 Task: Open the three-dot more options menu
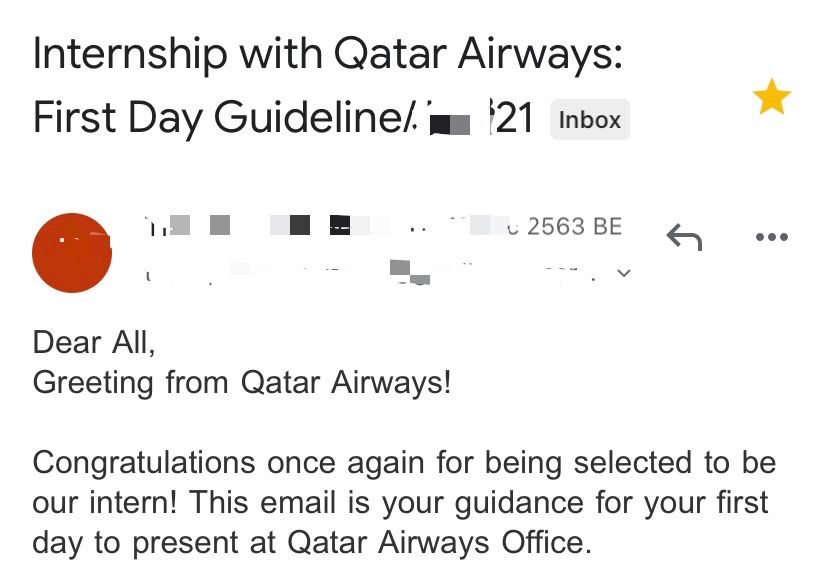[772, 237]
